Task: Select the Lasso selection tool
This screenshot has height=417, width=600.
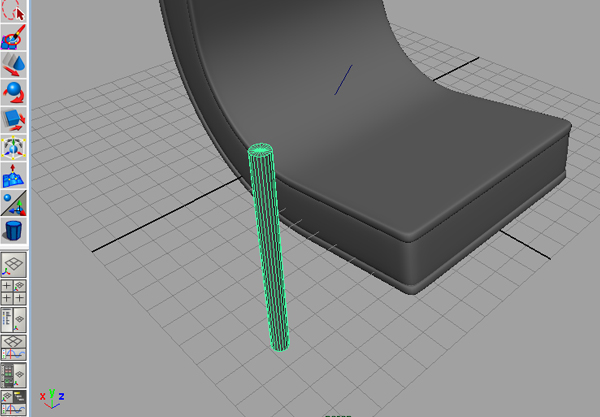Action: (x=13, y=13)
